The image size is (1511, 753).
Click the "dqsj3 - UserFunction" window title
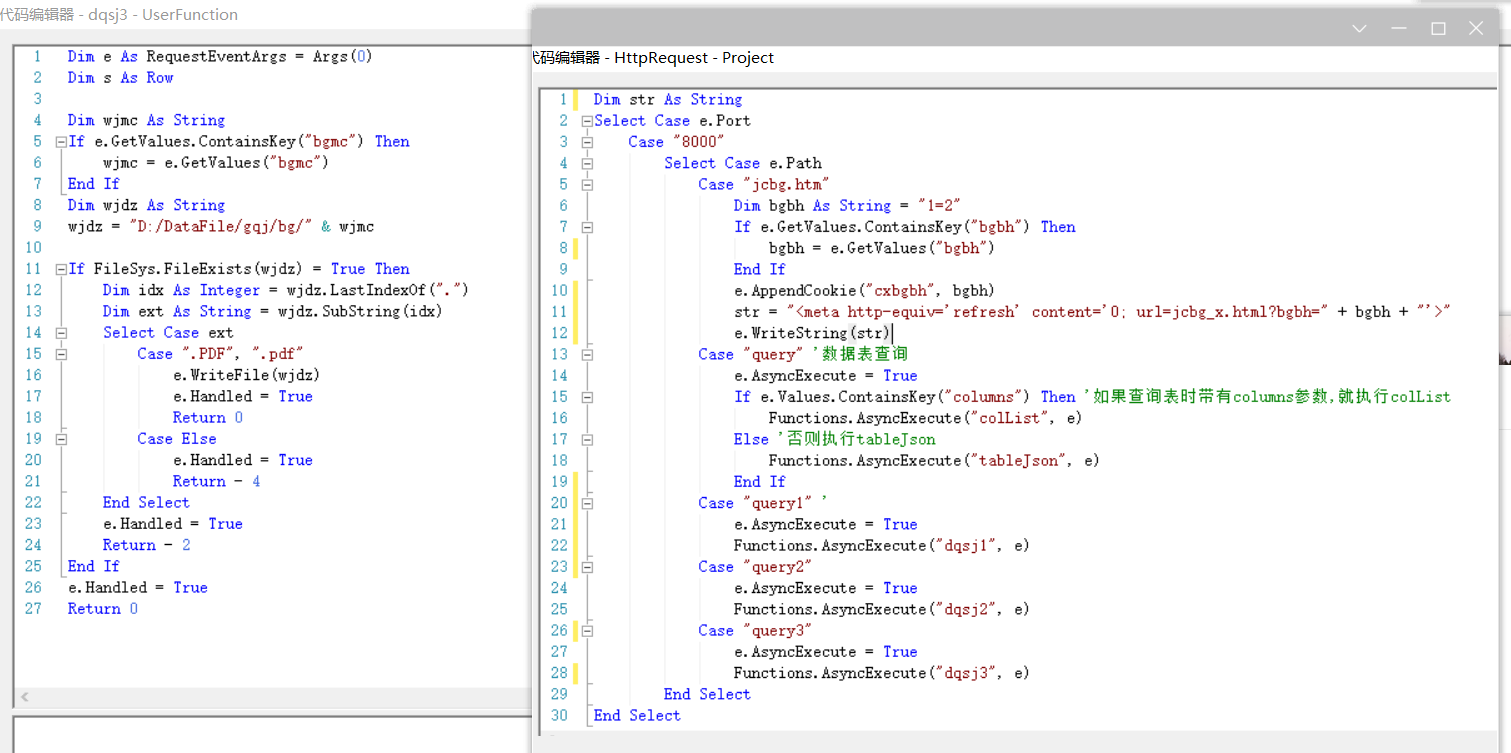click(x=163, y=15)
